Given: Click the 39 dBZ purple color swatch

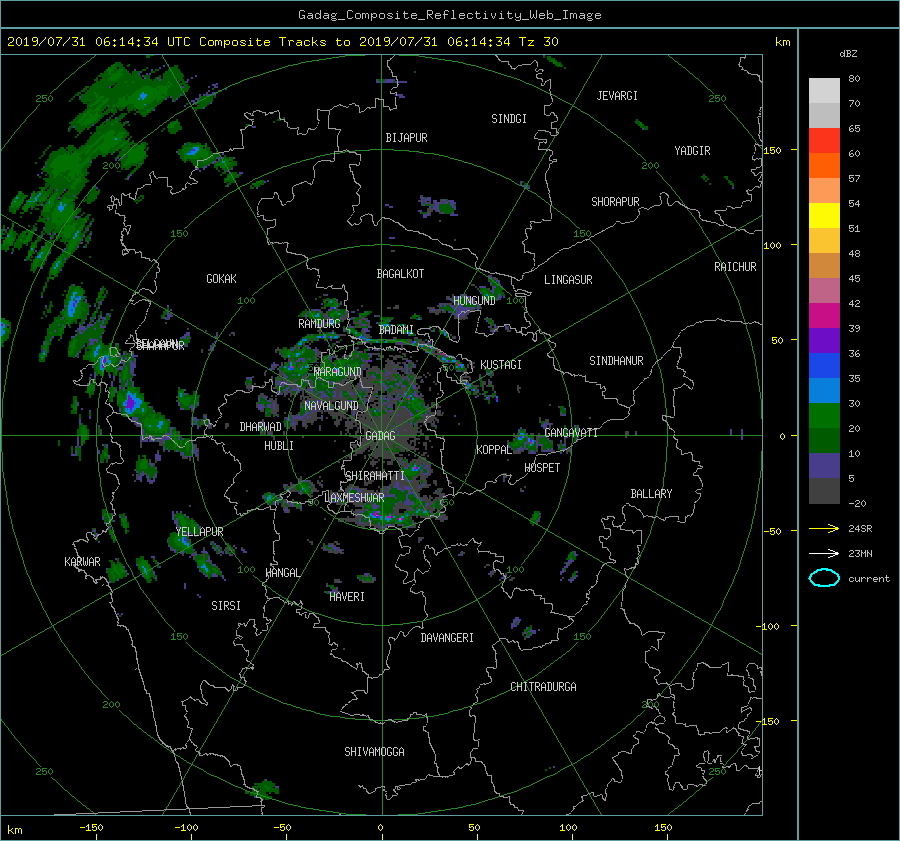Looking at the screenshot, I should [824, 340].
